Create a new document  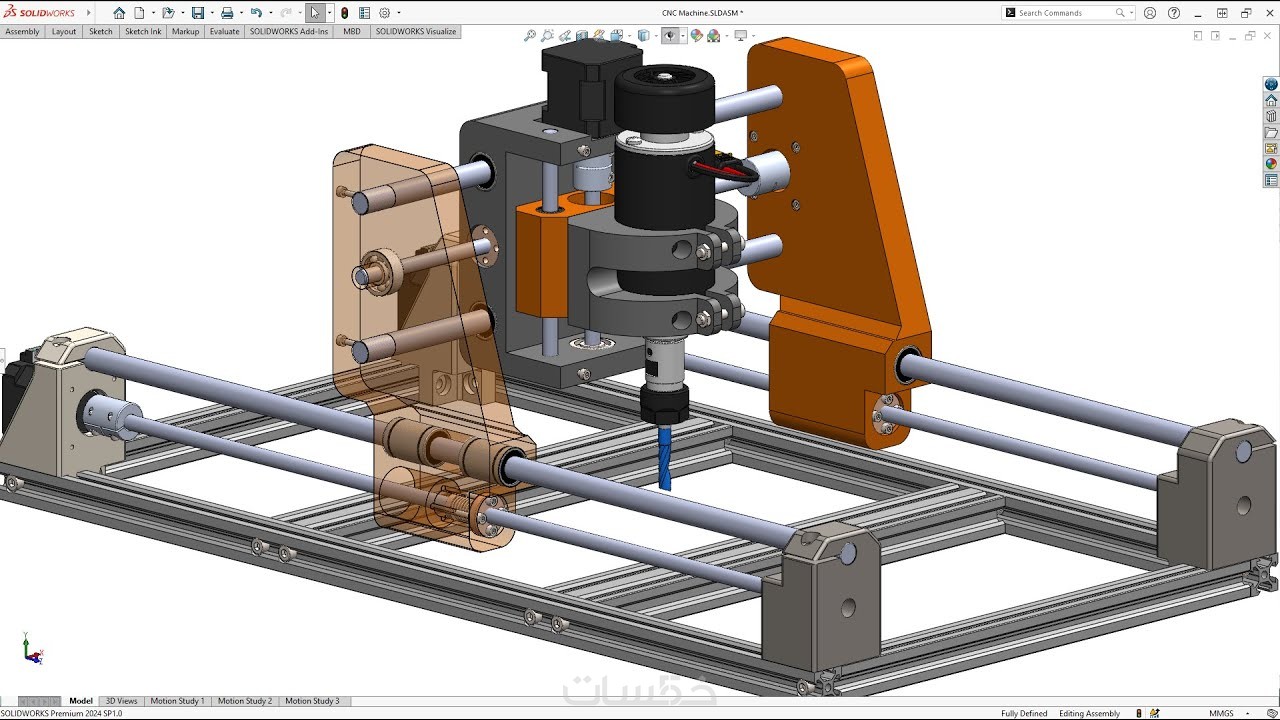pyautogui.click(x=139, y=13)
